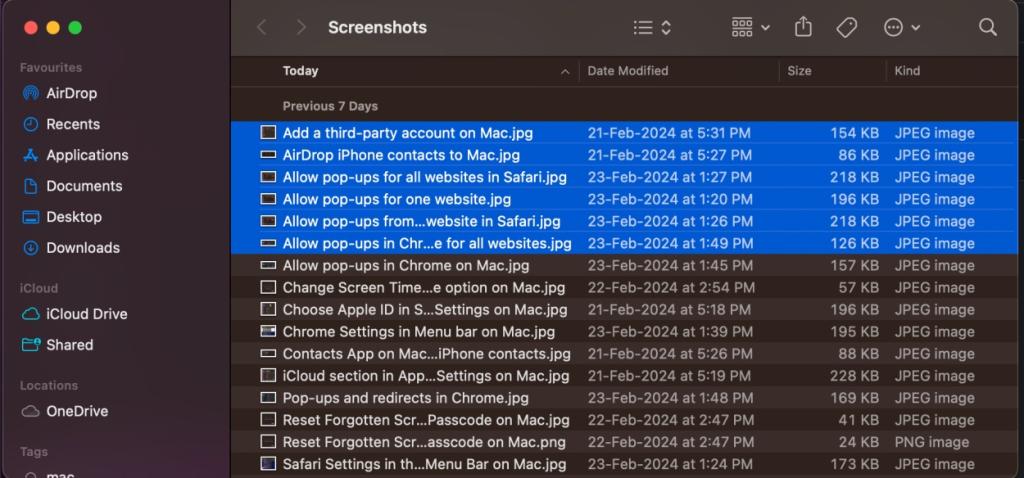Click the Tags icon in the toolbar

(x=846, y=27)
